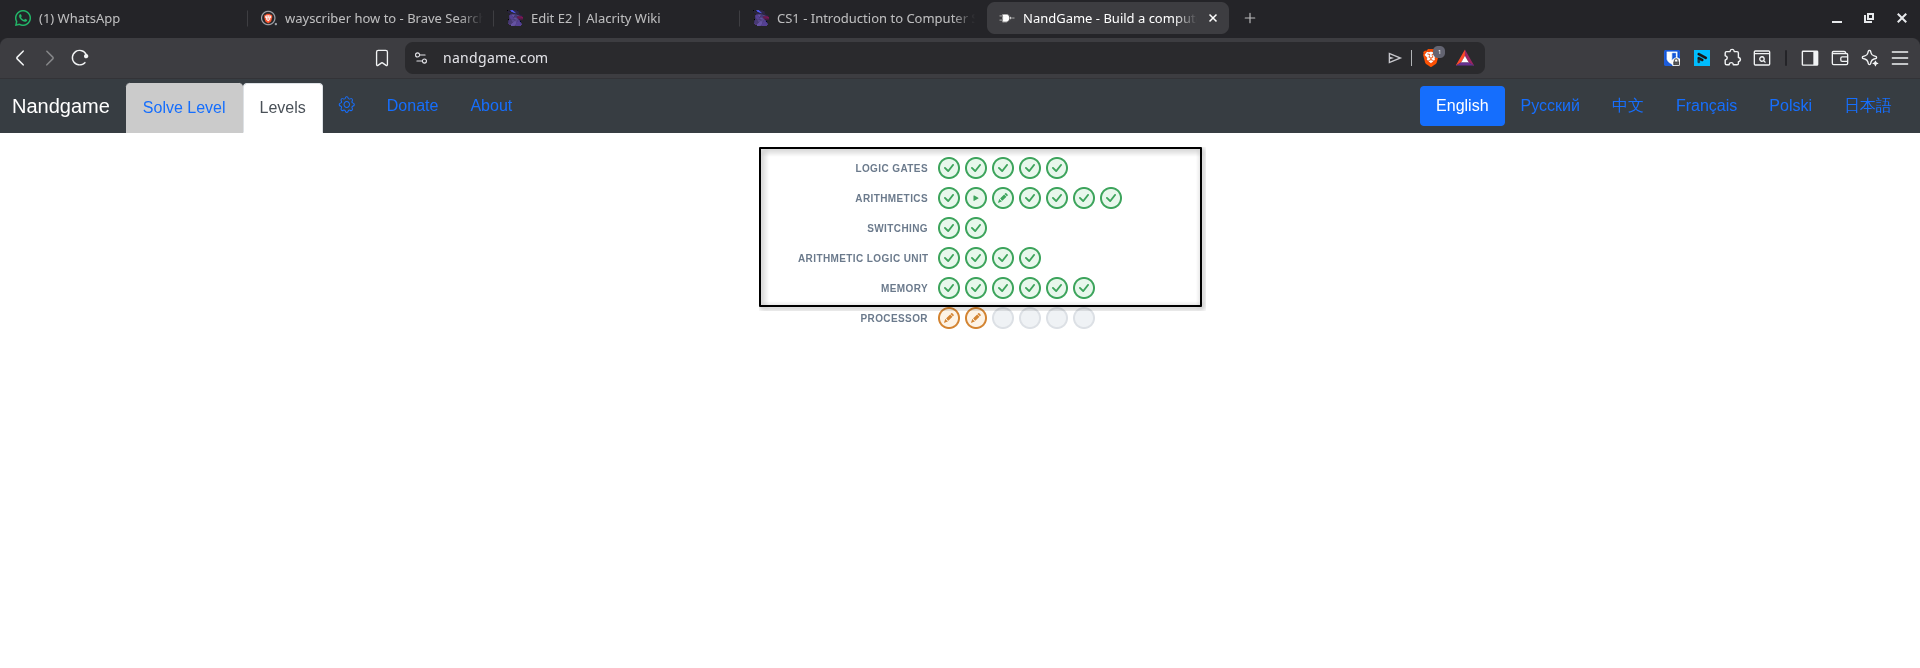Open the Brave Shields icon
Screen dimensions: 1920x668
point(1431,58)
